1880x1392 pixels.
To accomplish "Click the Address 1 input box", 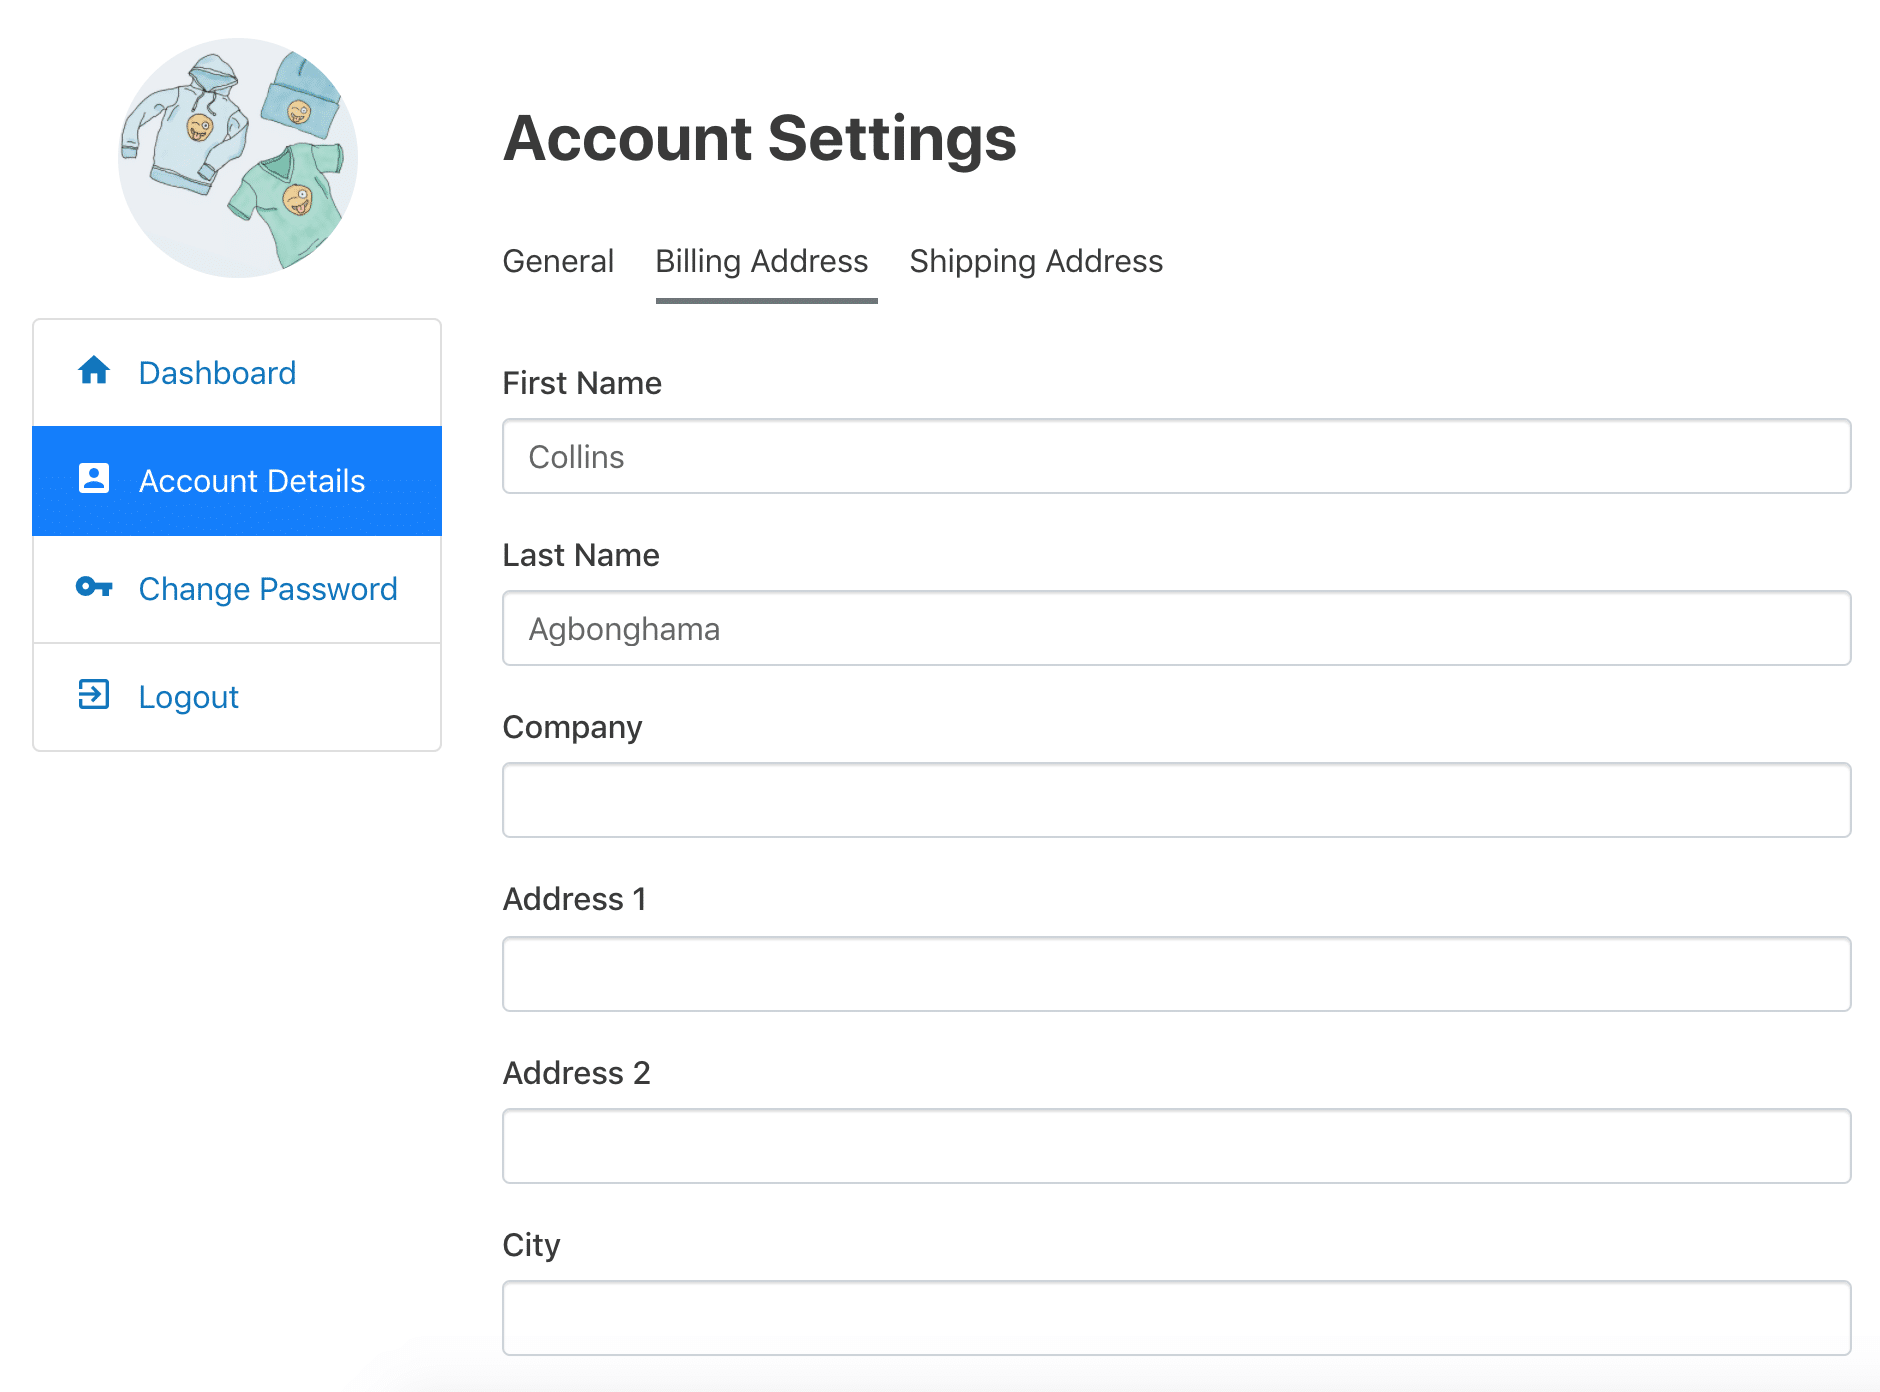I will pyautogui.click(x=1175, y=973).
